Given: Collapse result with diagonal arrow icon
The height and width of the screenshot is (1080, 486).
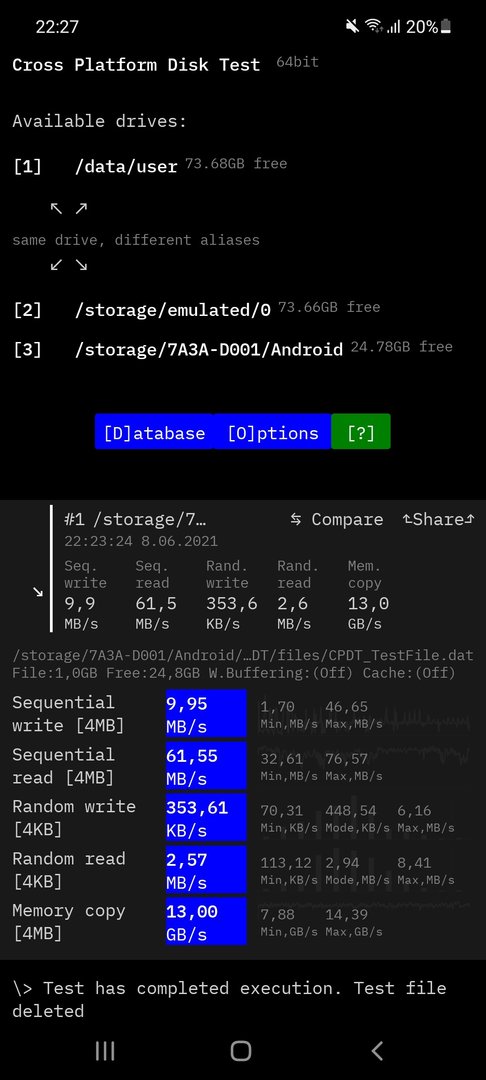Looking at the screenshot, I should [x=38, y=592].
